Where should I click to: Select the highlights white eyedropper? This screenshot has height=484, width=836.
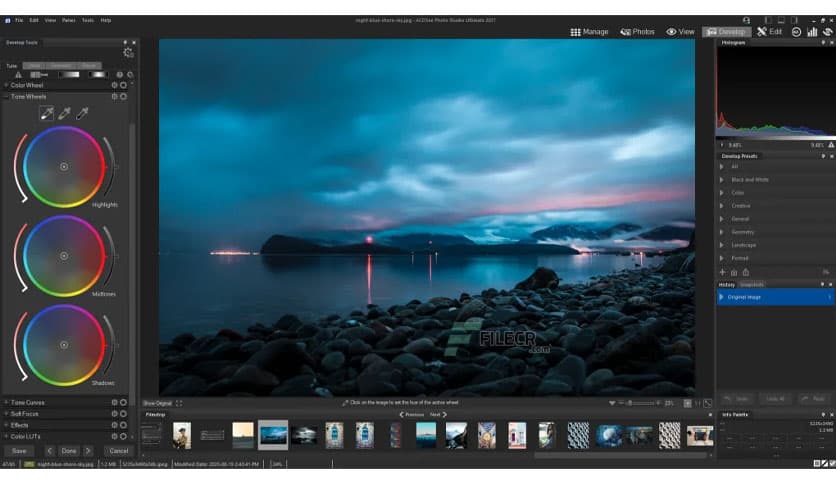(x=47, y=113)
